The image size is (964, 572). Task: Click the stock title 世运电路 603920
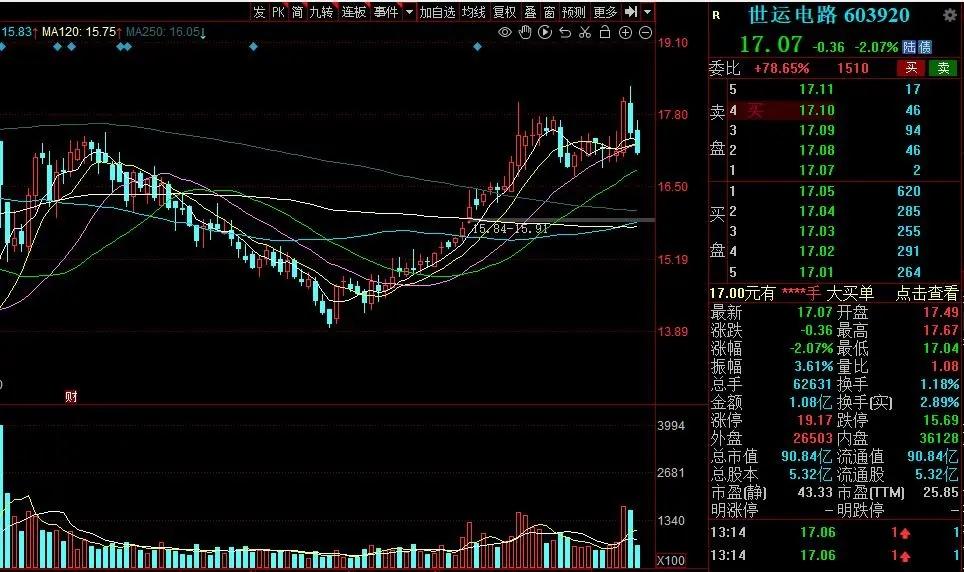pos(829,15)
